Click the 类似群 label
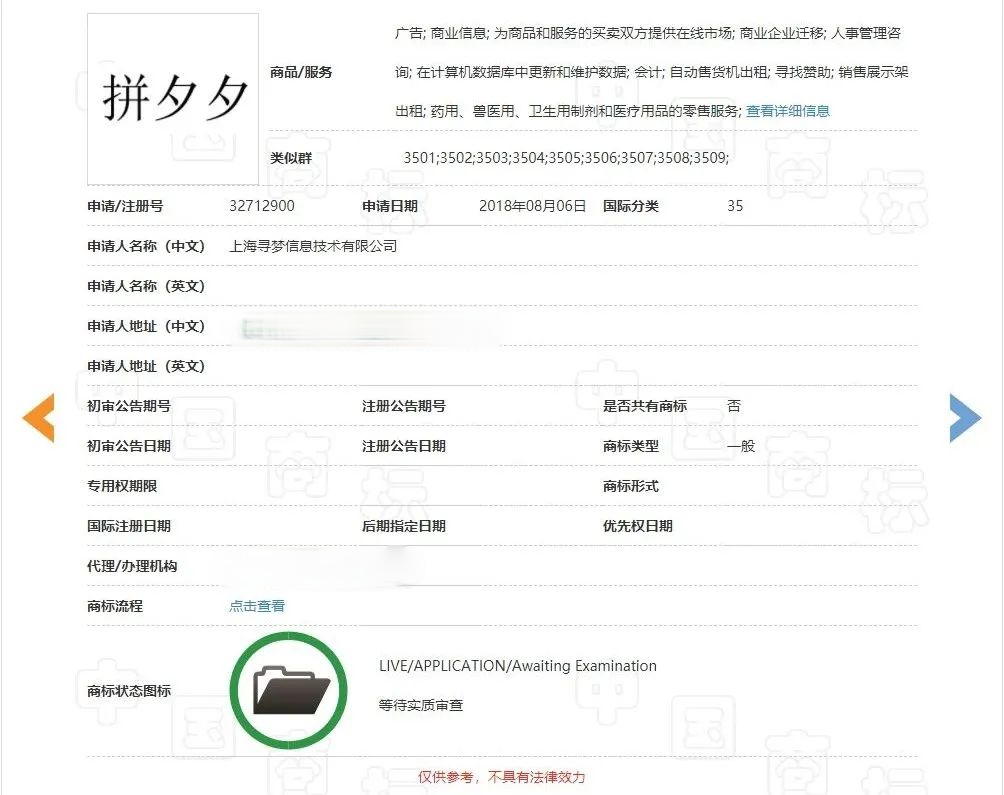This screenshot has width=1004, height=795. [291, 158]
